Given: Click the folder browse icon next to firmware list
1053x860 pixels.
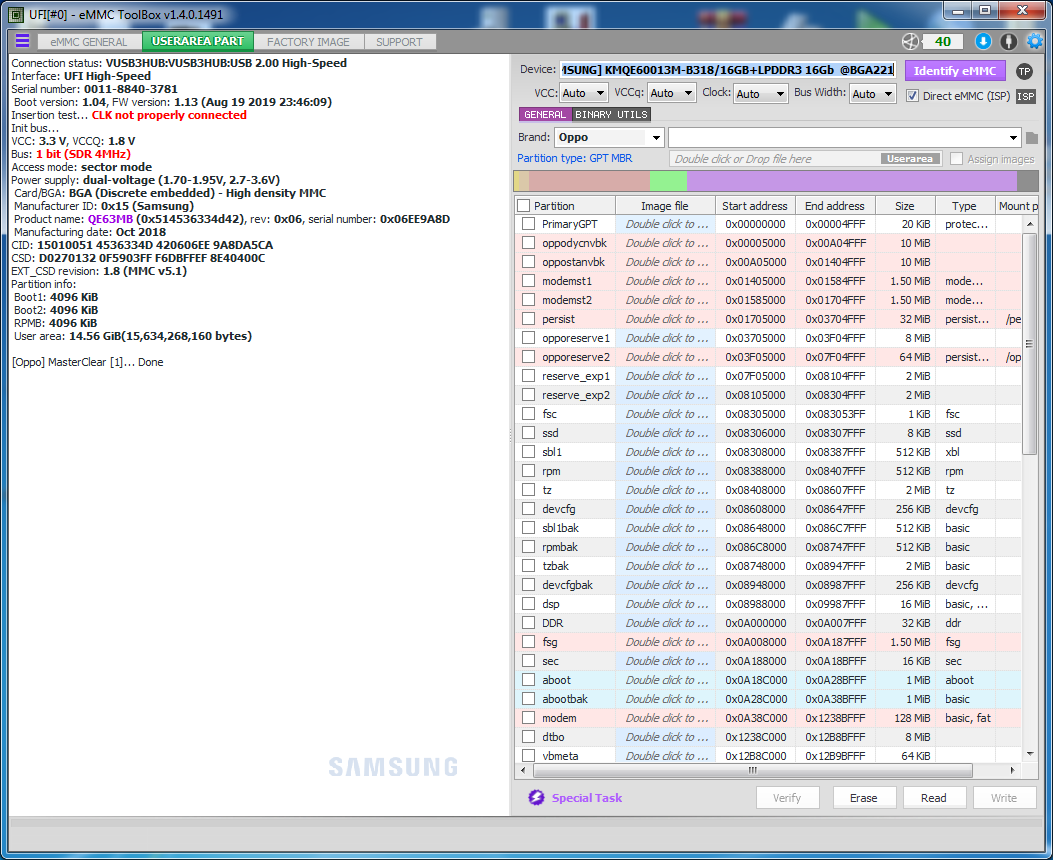Looking at the screenshot, I should click(x=1032, y=138).
